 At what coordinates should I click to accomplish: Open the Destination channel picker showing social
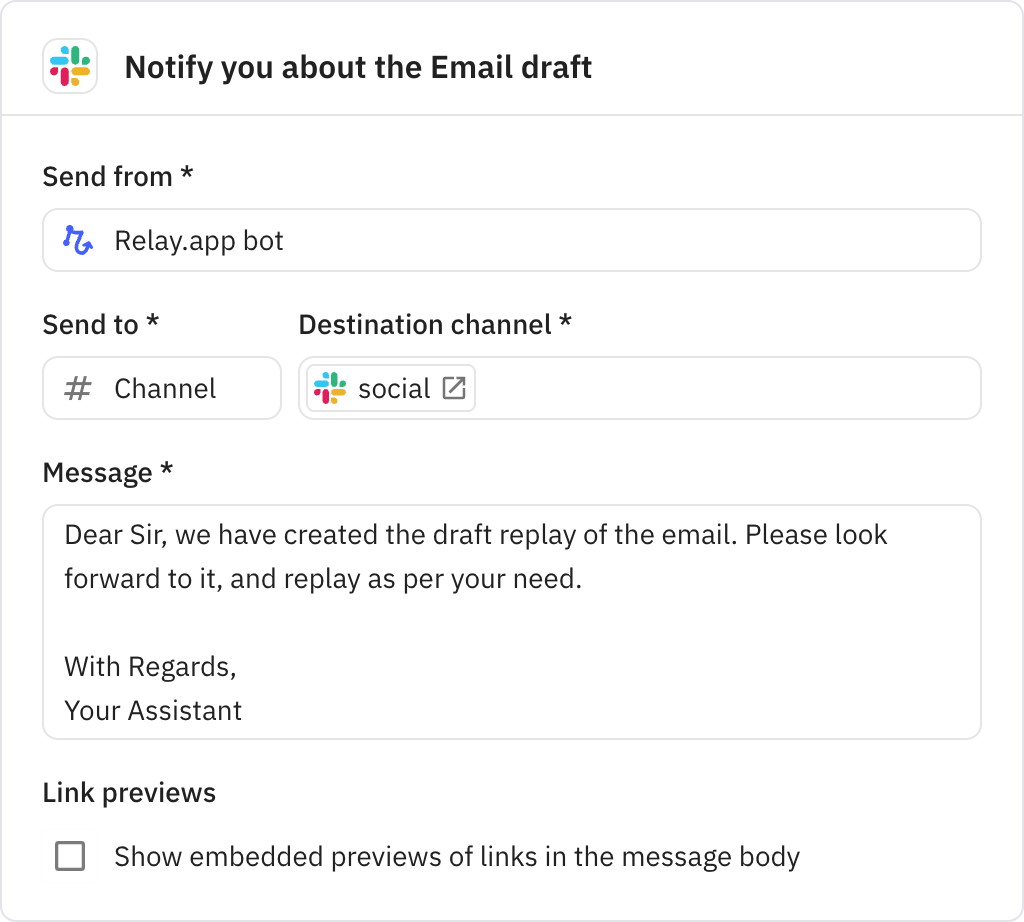(640, 387)
